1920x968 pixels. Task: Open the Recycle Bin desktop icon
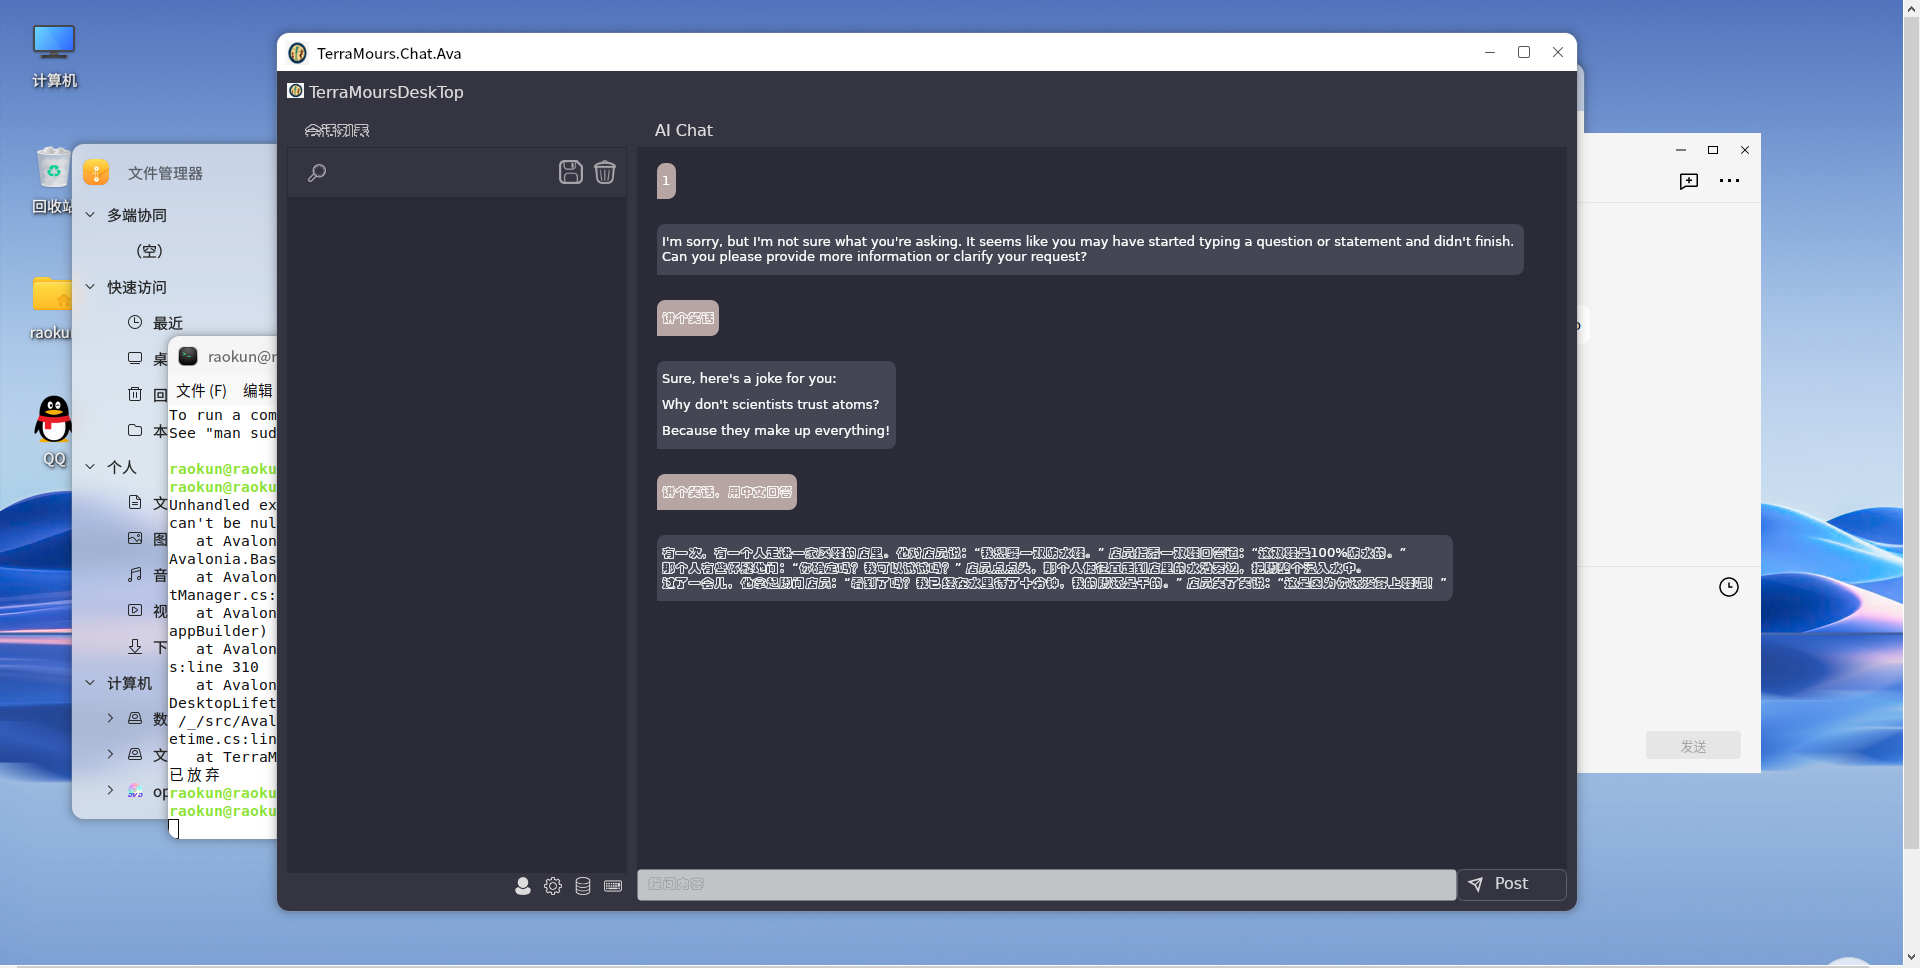53,180
